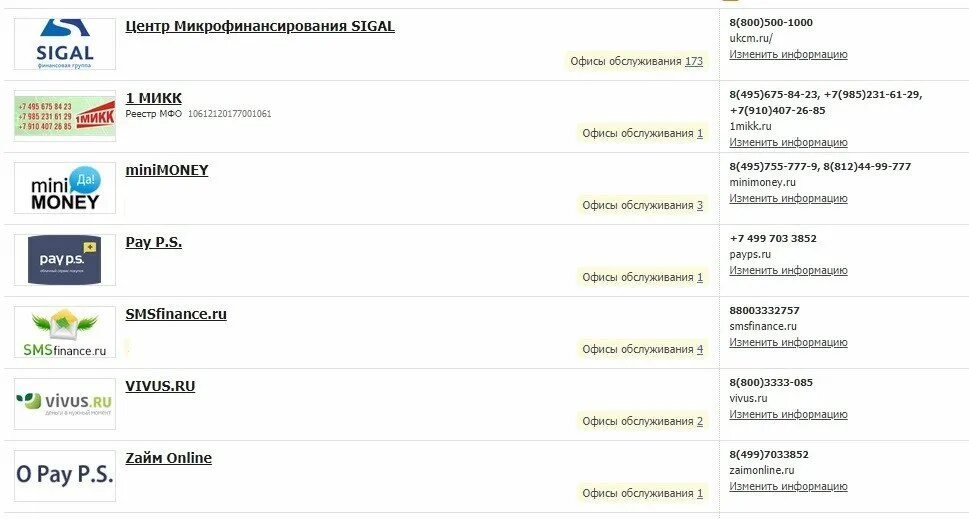View SIGAL's 173 service offices
Viewport: 969px width, 519px height.
[x=694, y=61]
